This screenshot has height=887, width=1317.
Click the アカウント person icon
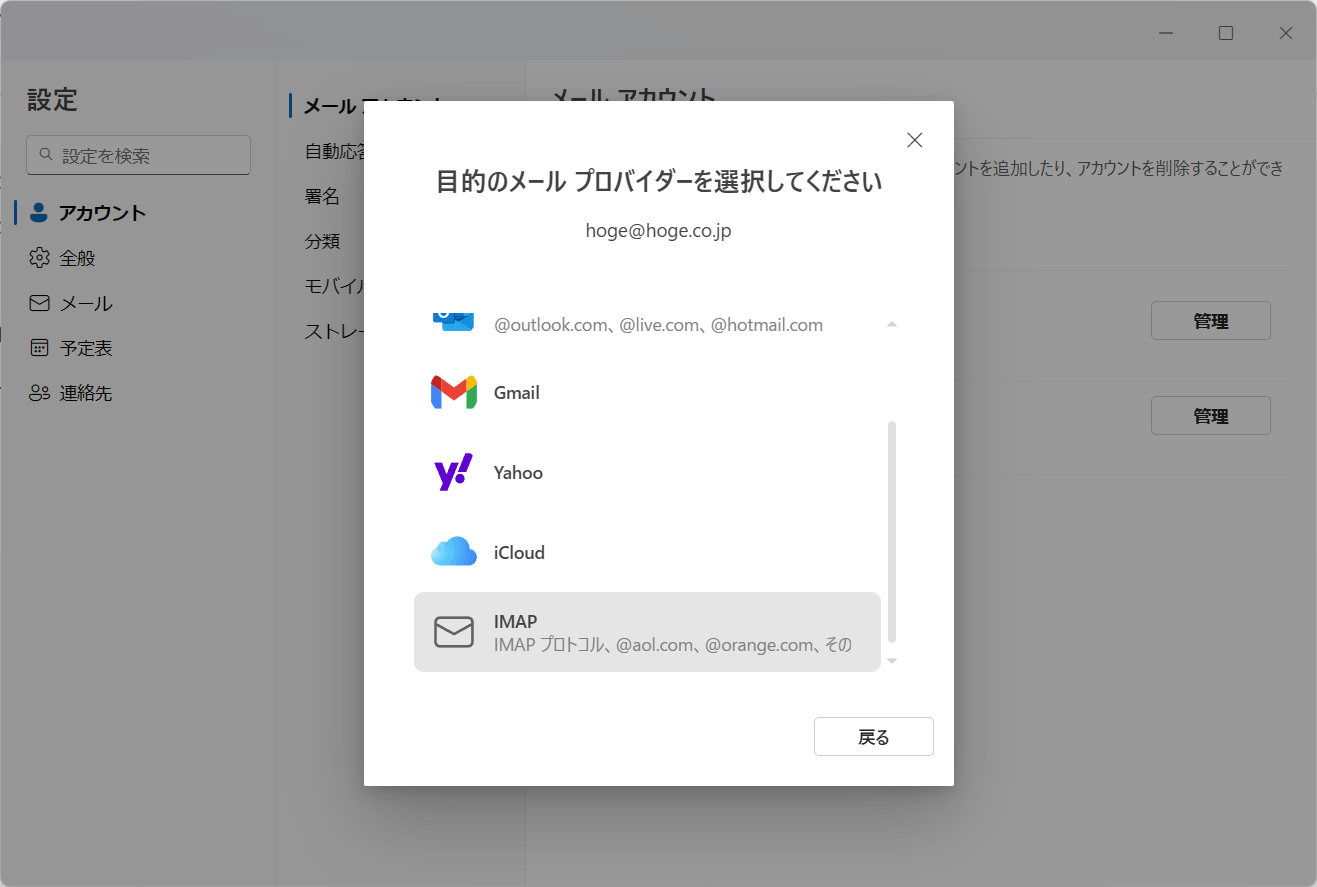39,212
